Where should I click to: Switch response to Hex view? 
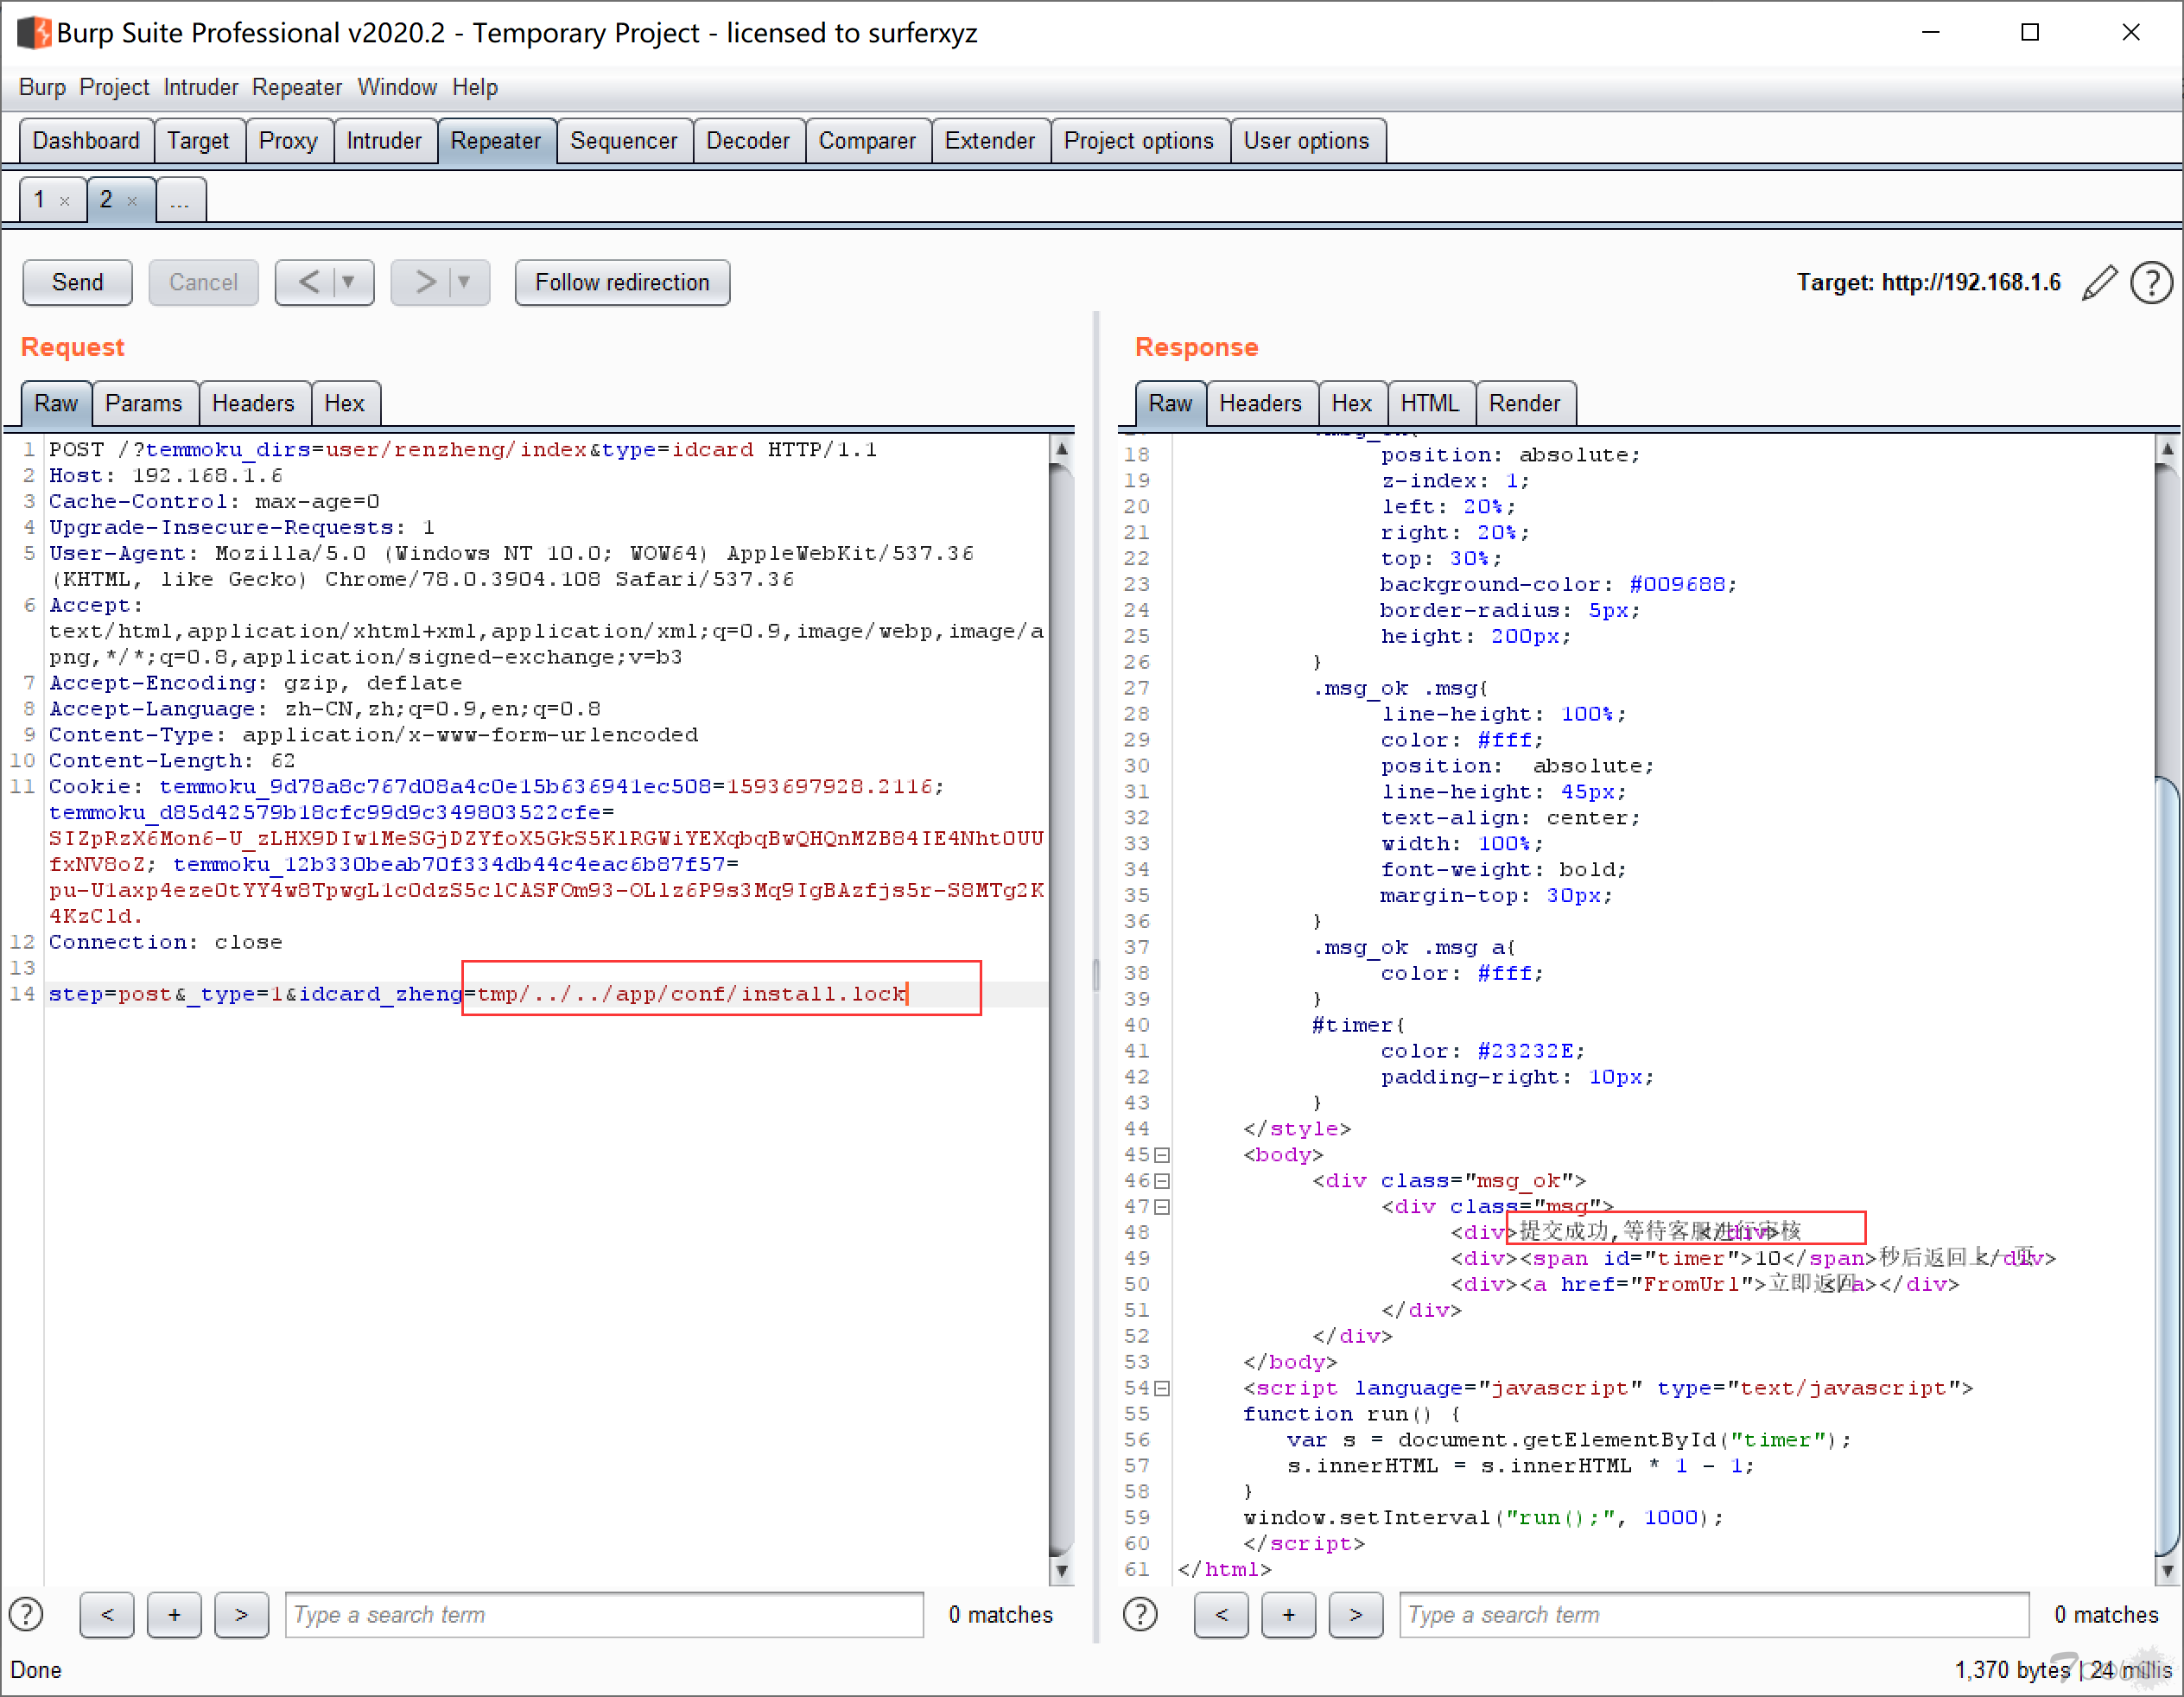1352,404
